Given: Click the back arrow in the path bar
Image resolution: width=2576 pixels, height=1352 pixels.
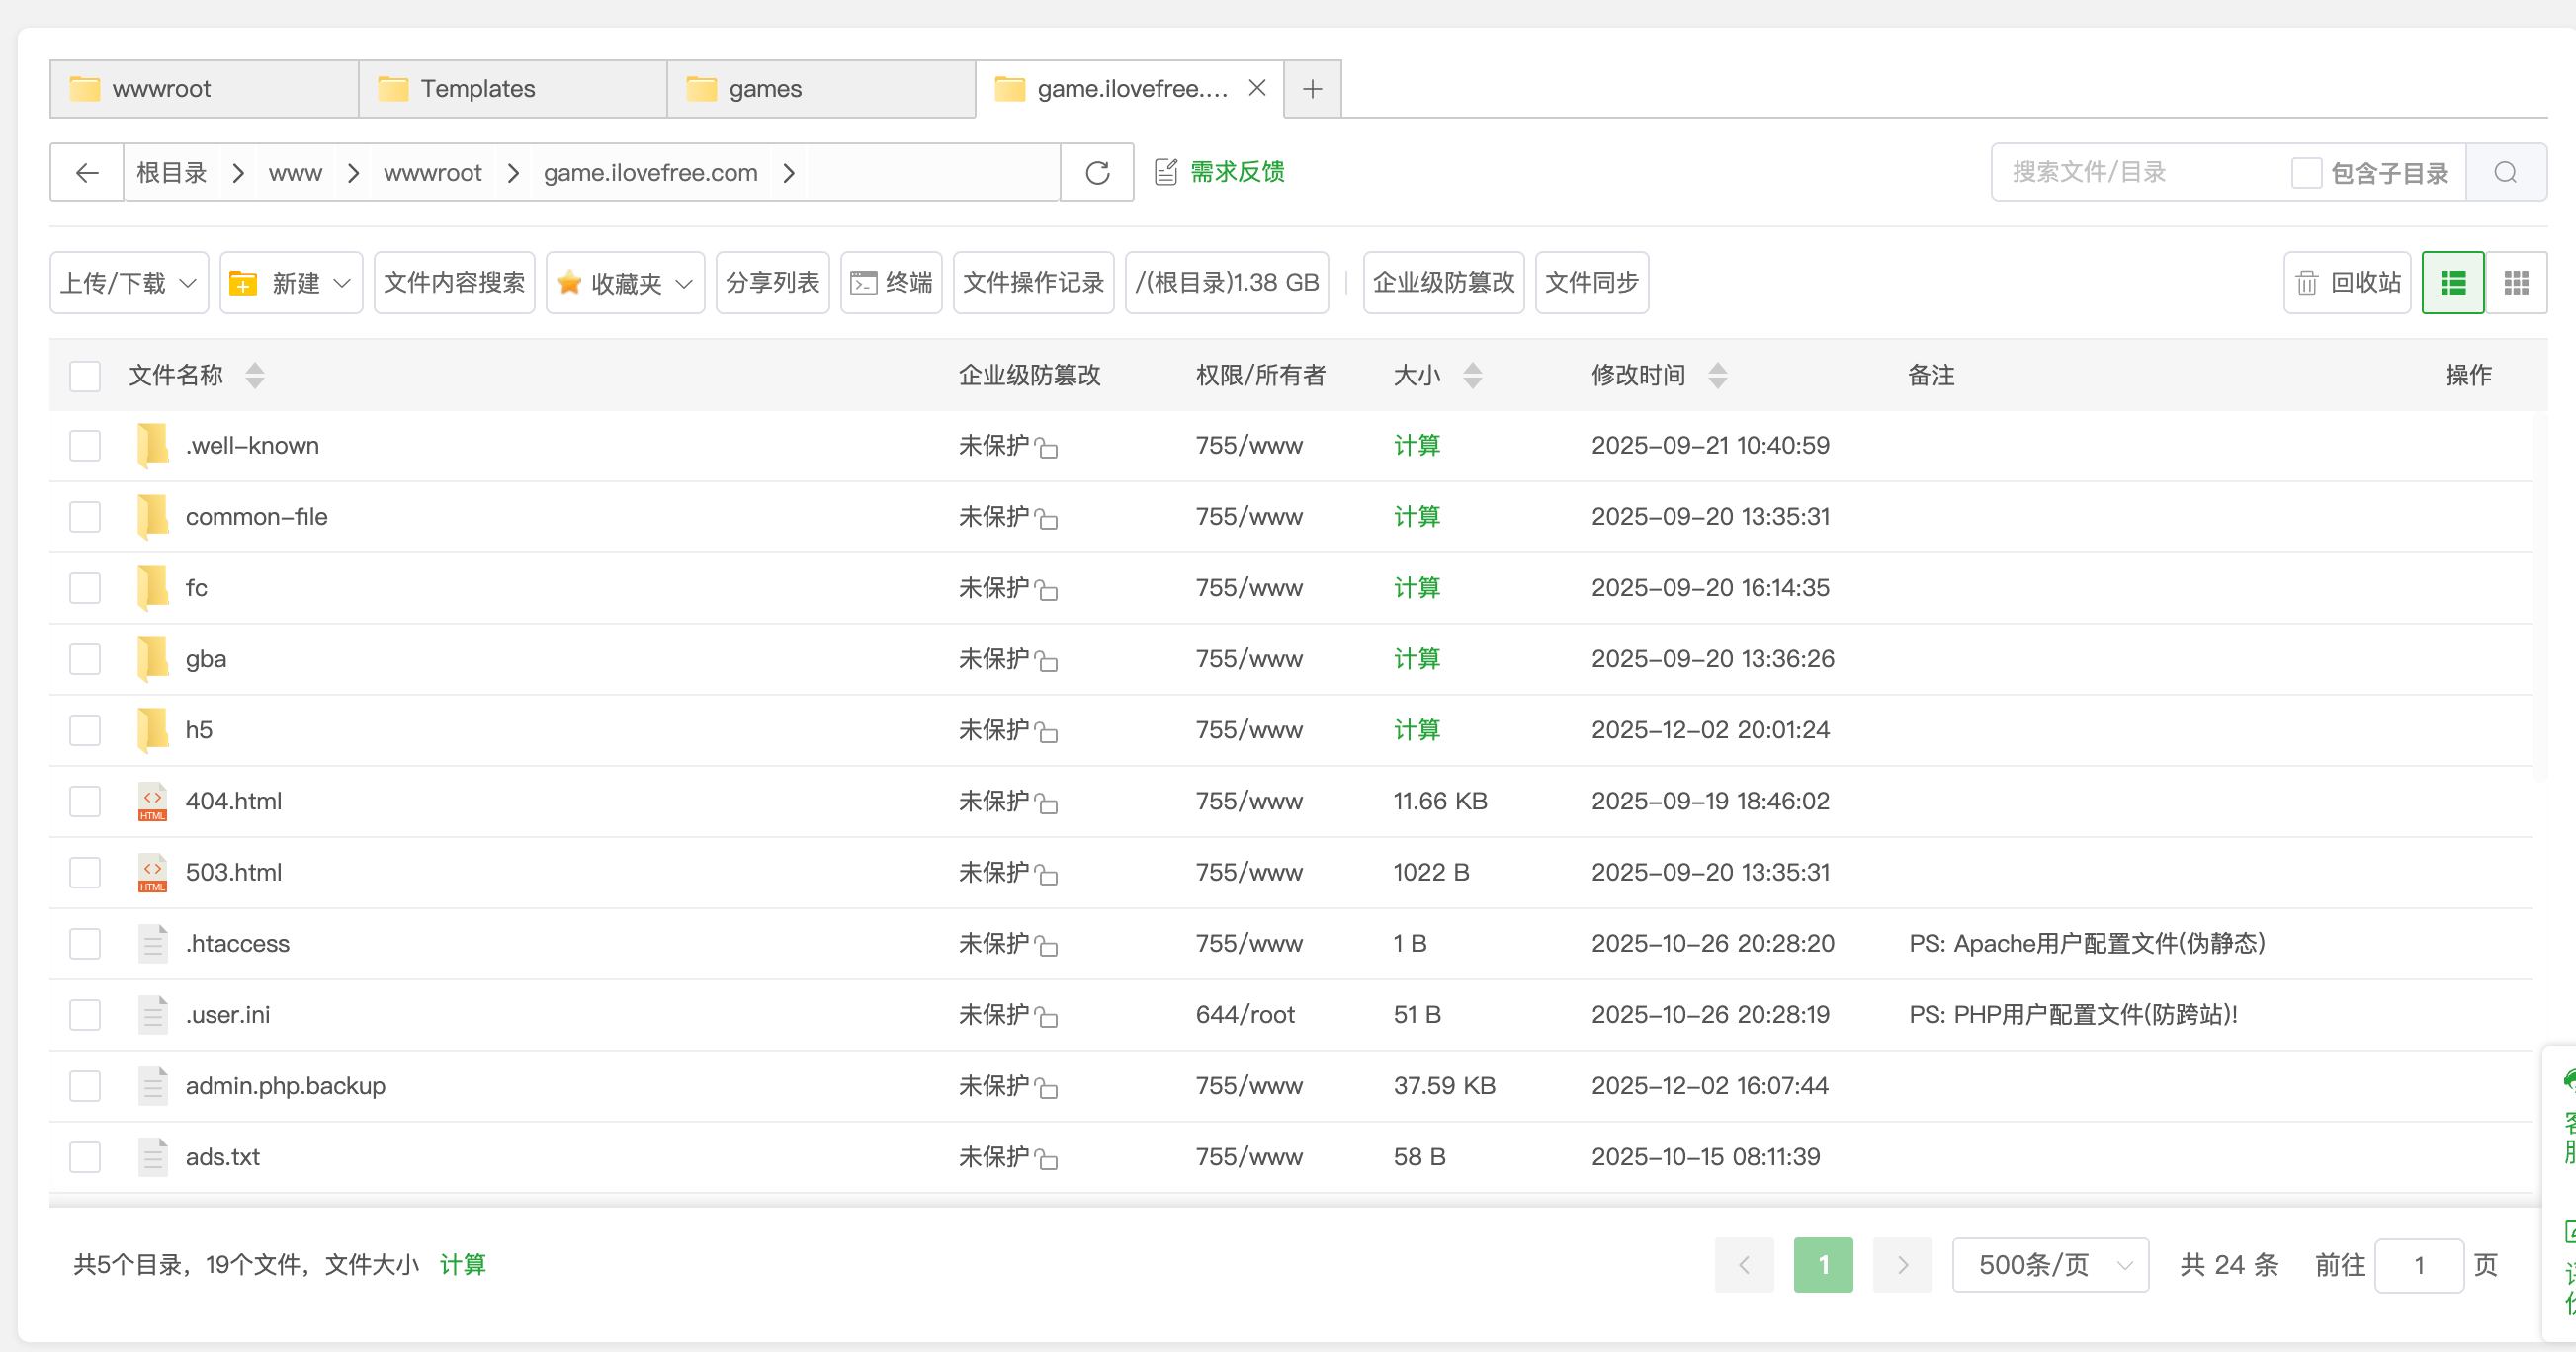Looking at the screenshot, I should click(x=87, y=173).
